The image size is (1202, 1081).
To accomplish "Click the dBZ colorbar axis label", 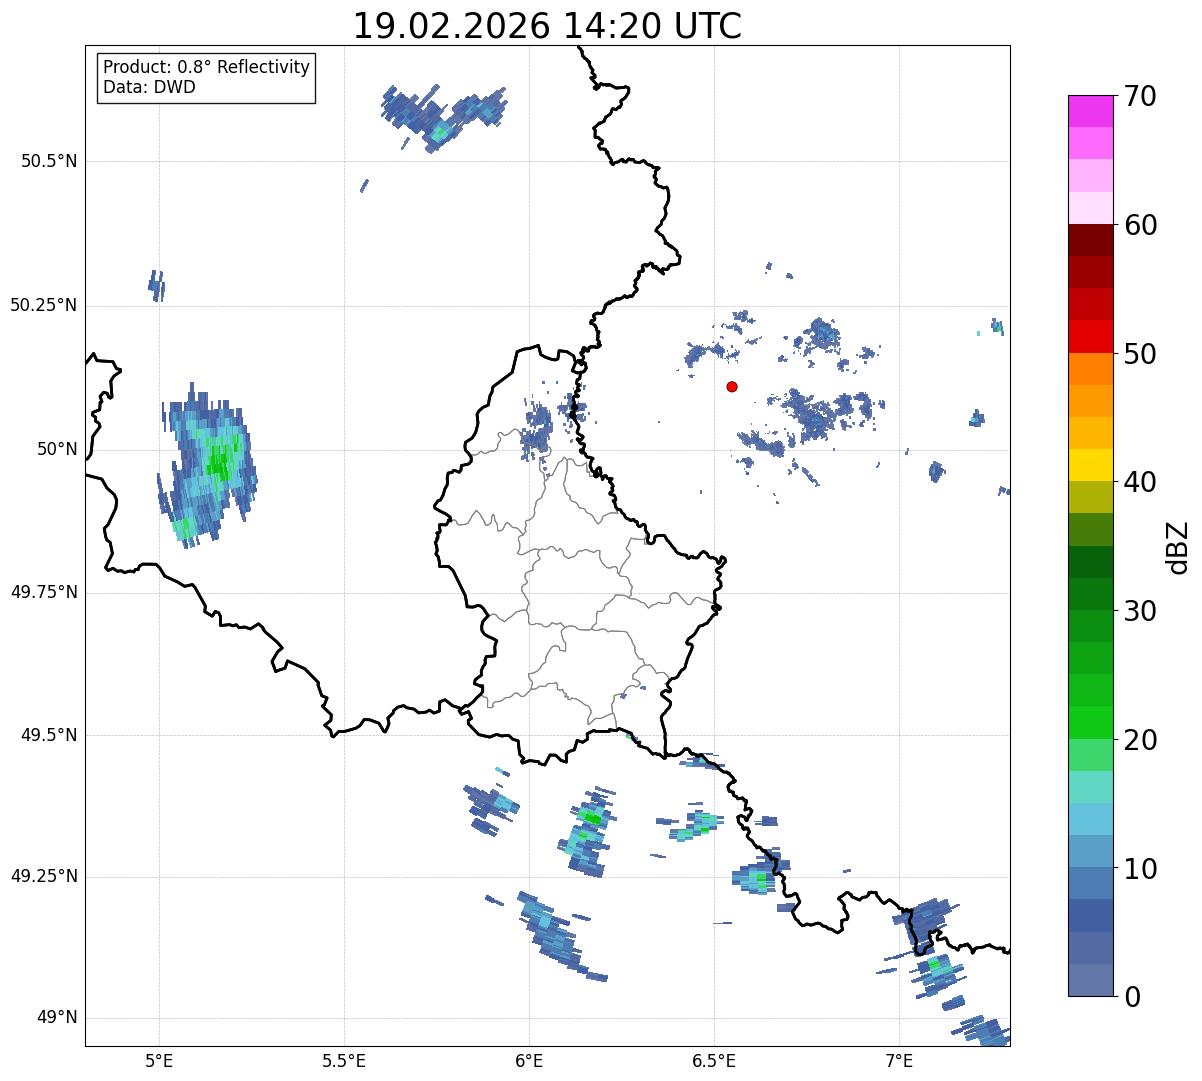I will tap(1179, 546).
